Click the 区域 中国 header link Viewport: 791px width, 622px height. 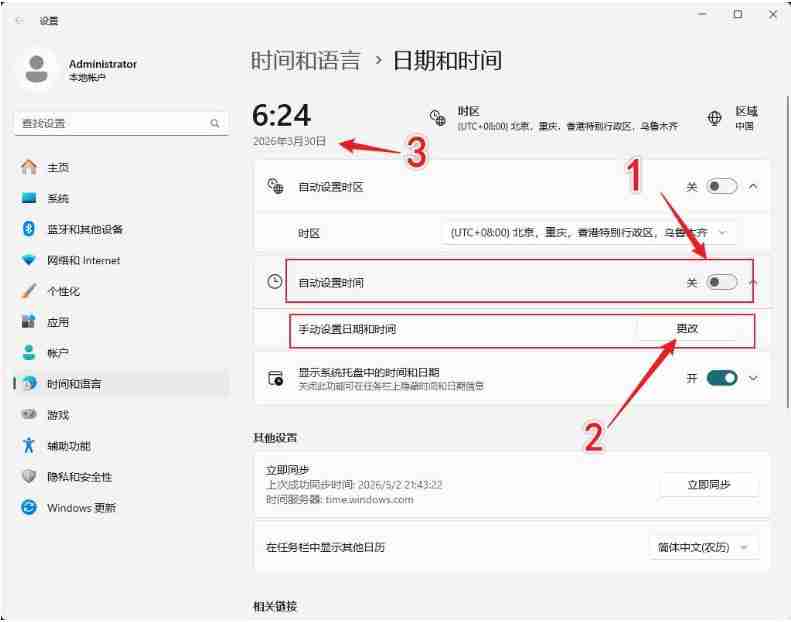coord(733,118)
